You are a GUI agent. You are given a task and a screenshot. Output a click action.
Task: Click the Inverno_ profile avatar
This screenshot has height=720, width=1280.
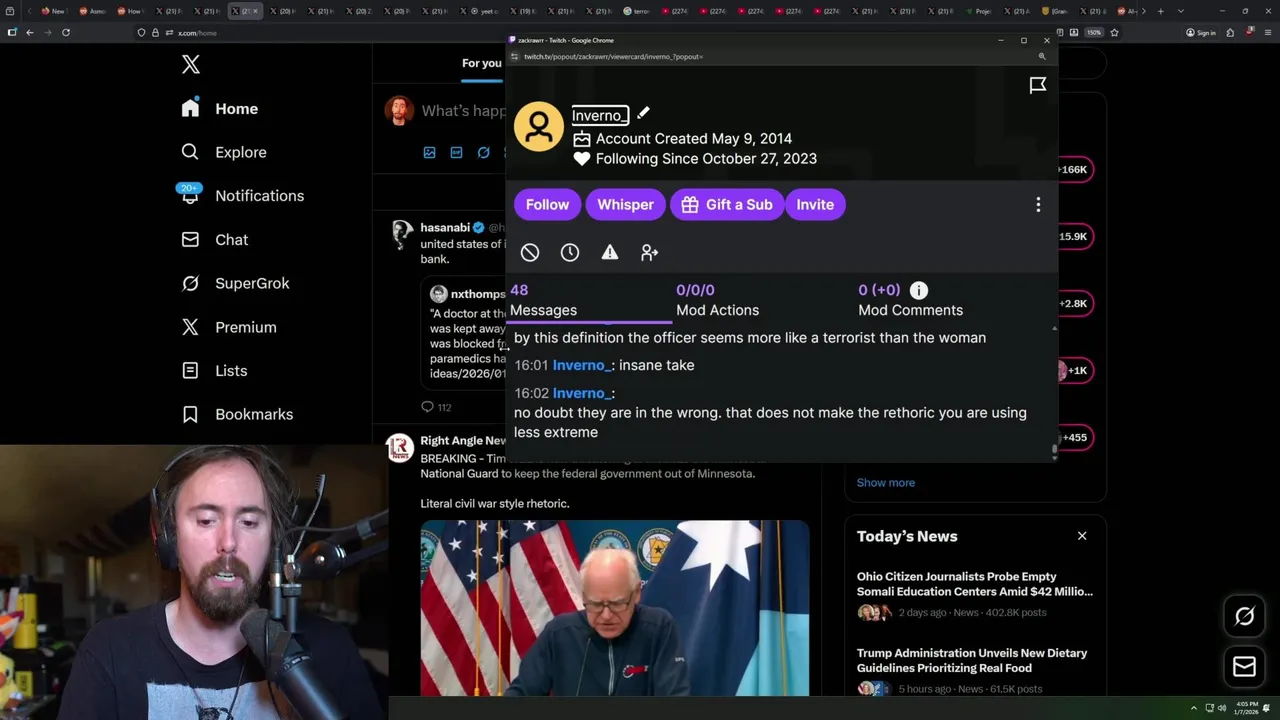click(539, 126)
